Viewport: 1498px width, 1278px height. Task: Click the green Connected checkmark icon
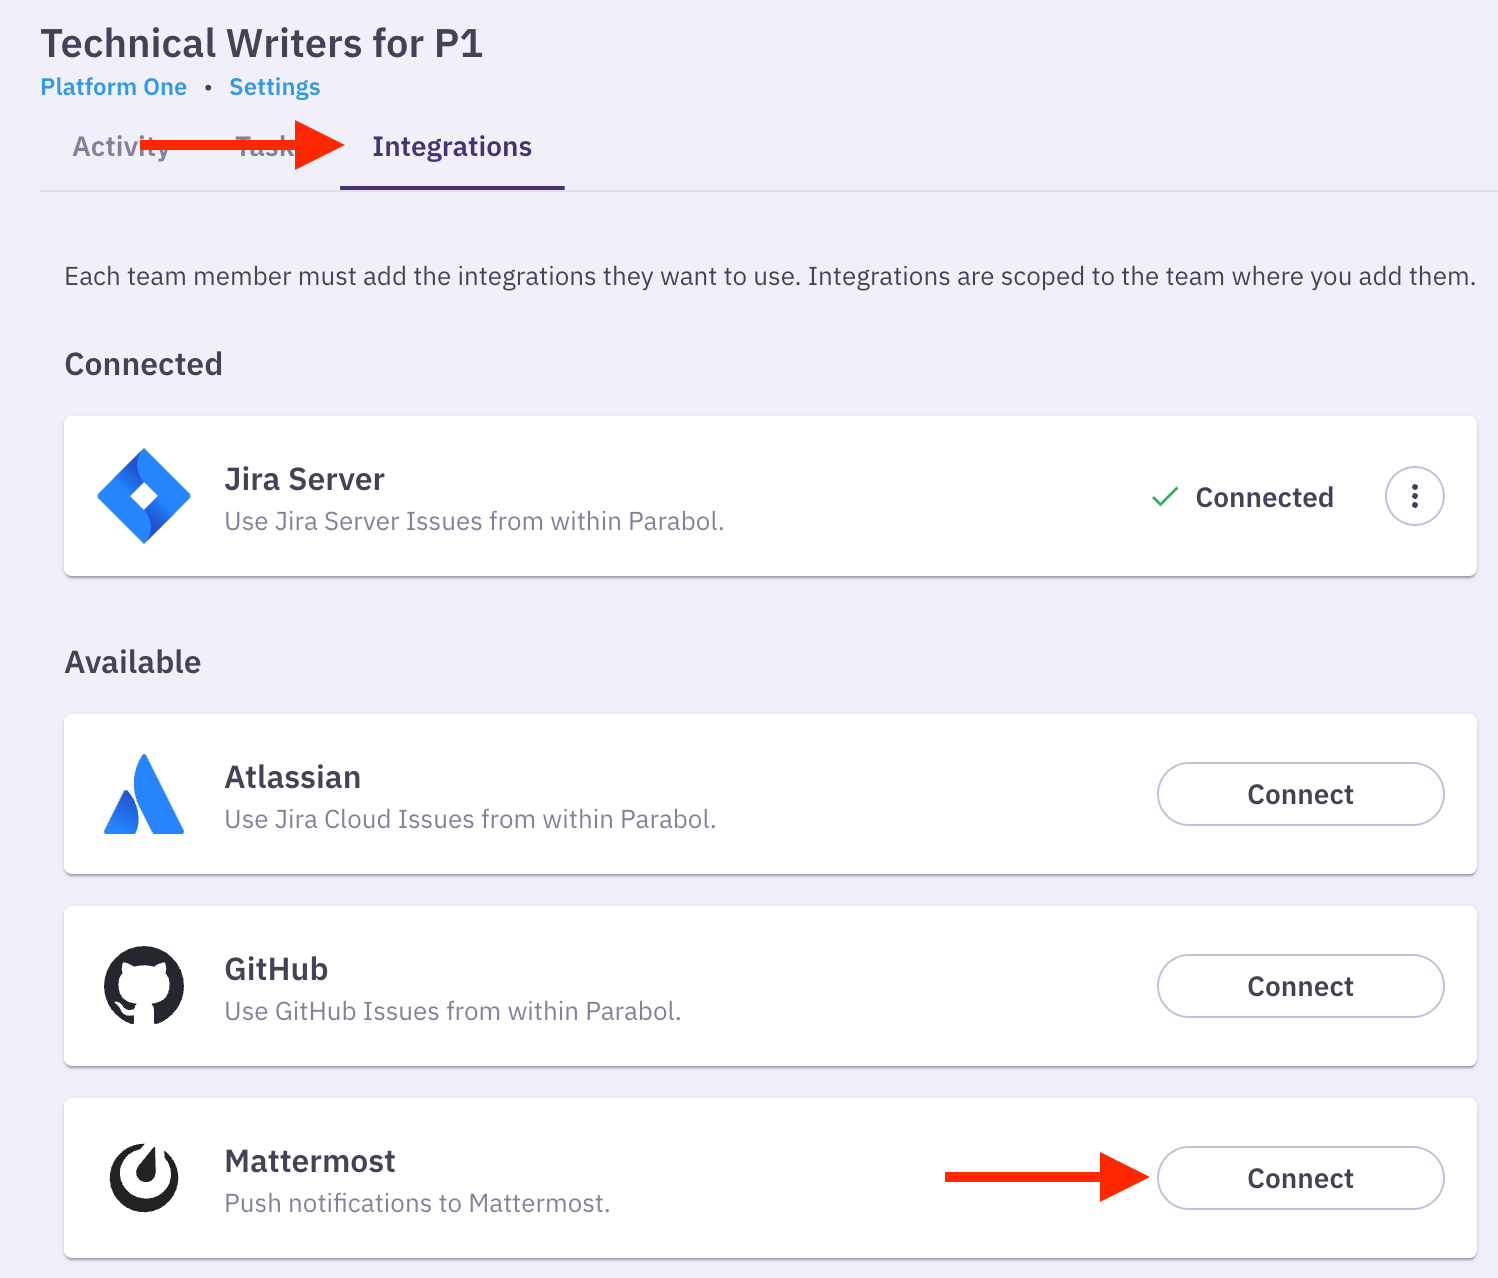[x=1165, y=497]
